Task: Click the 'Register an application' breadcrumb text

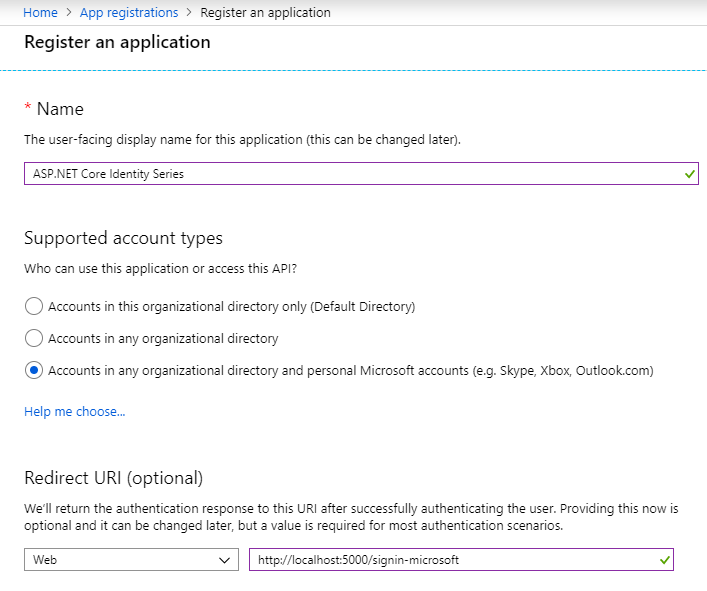Action: (x=265, y=13)
